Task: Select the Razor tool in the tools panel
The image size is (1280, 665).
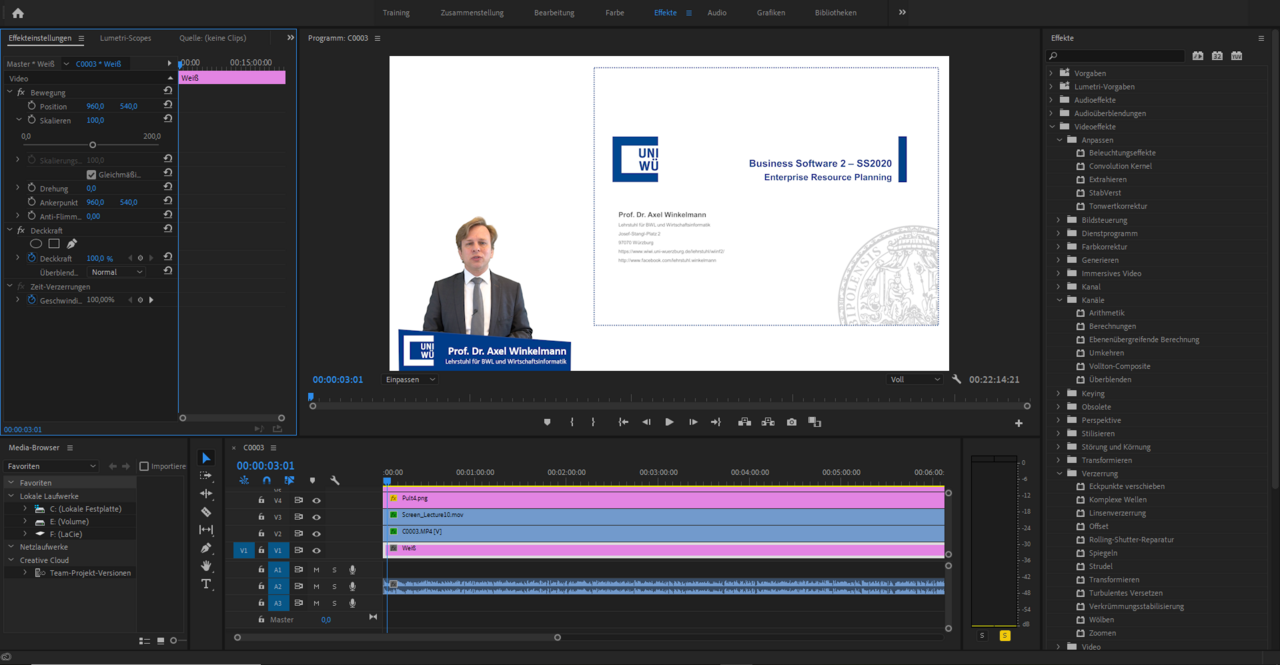Action: click(x=206, y=512)
